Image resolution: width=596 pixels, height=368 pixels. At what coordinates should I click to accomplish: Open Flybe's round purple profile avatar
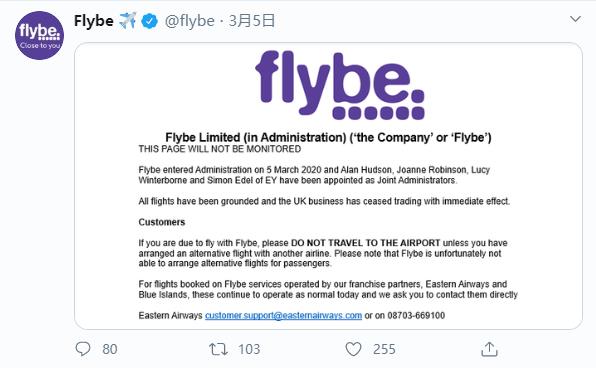[40, 35]
